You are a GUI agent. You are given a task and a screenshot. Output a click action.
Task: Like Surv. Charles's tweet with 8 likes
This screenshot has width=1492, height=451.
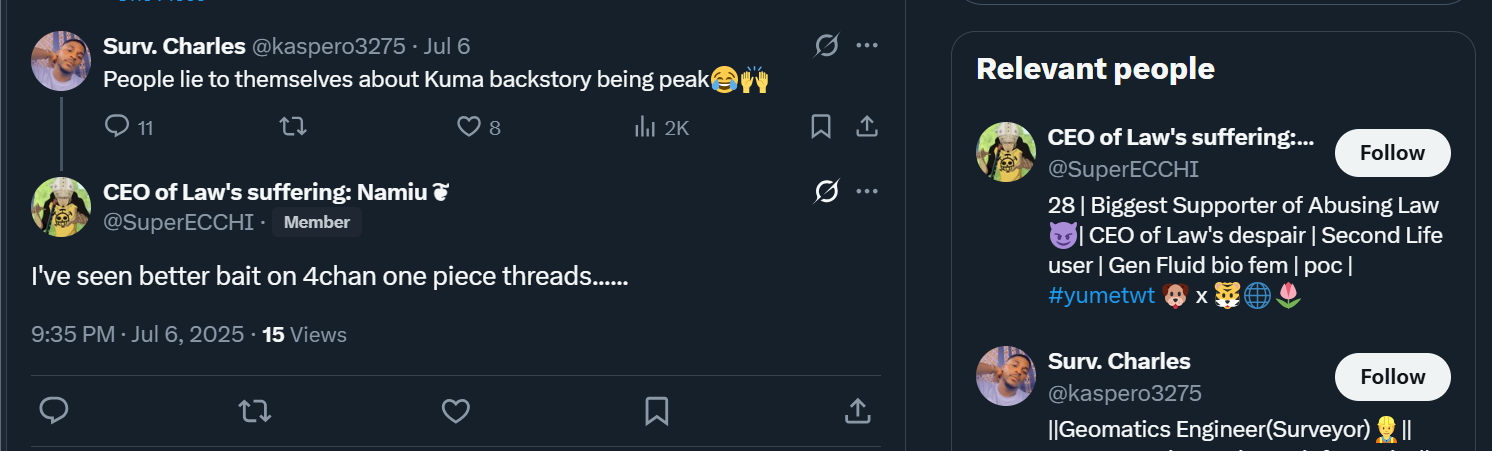point(469,127)
